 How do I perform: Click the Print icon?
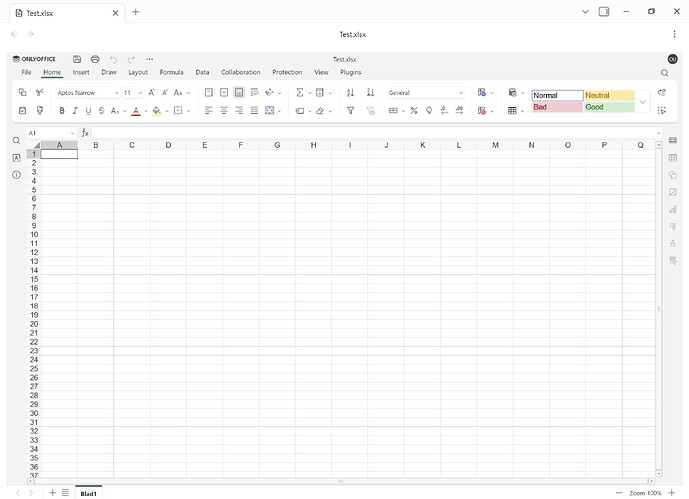pos(95,59)
